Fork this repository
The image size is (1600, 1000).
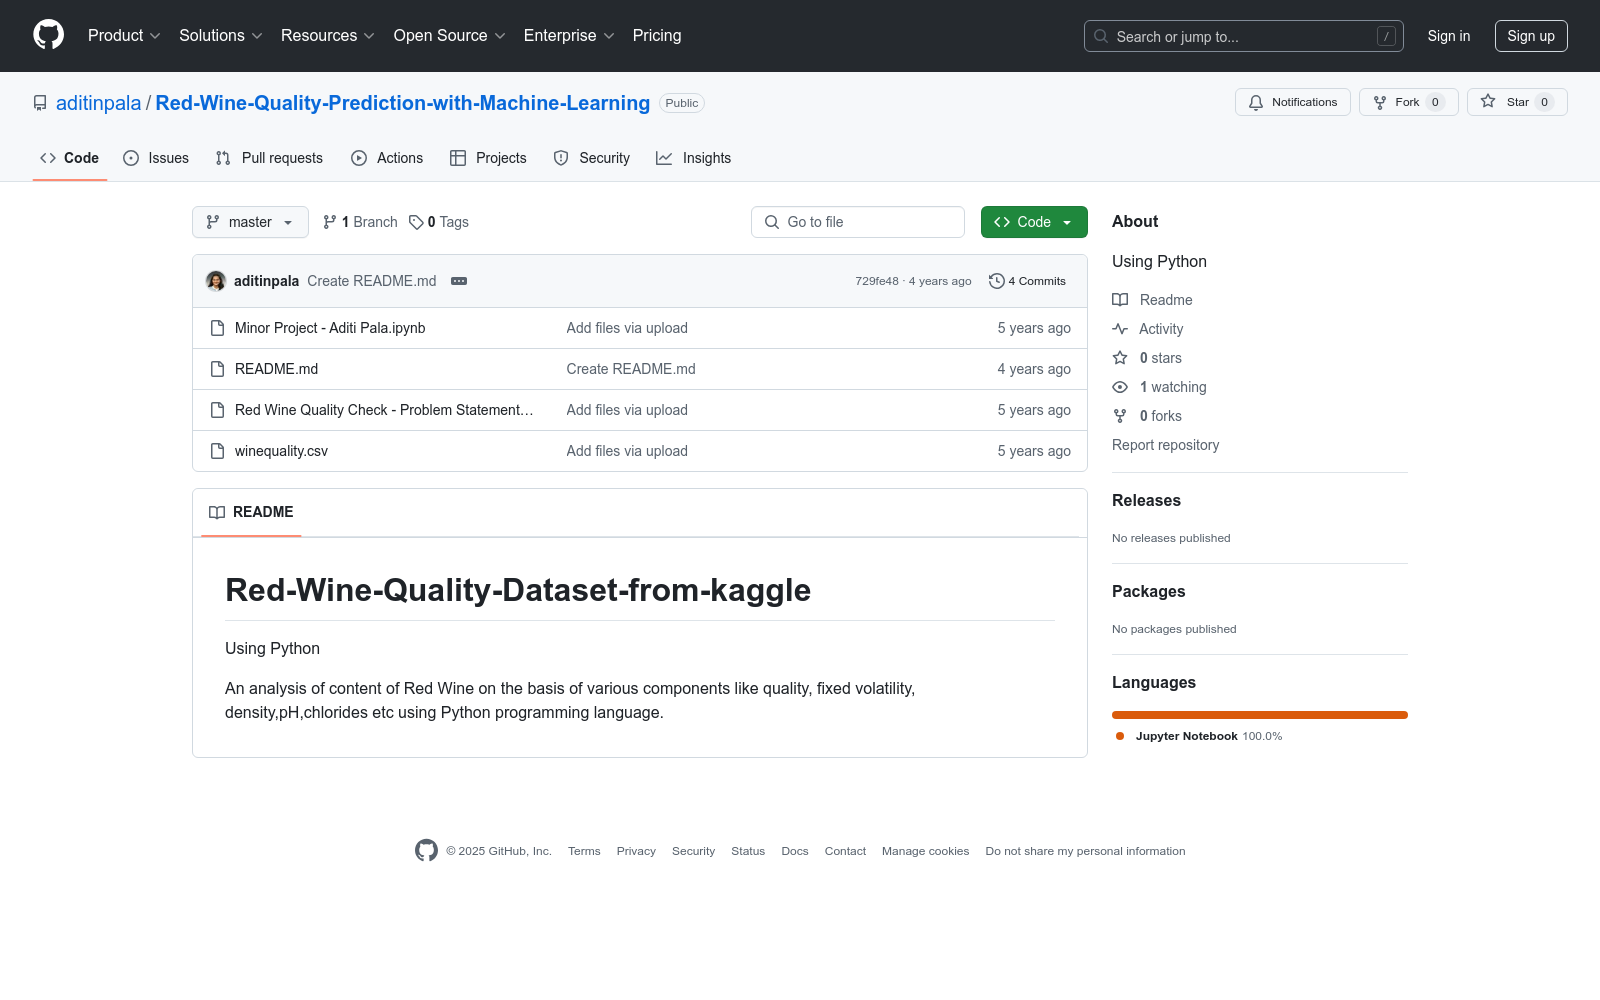[x=1409, y=102]
